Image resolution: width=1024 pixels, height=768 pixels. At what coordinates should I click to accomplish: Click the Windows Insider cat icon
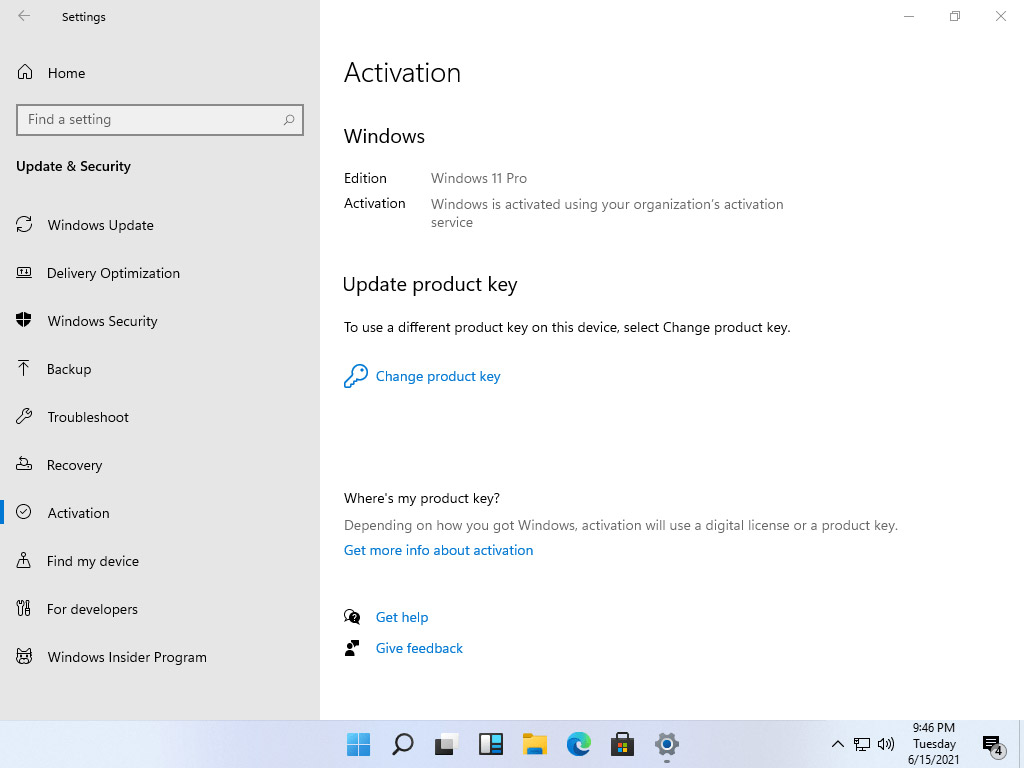(24, 656)
